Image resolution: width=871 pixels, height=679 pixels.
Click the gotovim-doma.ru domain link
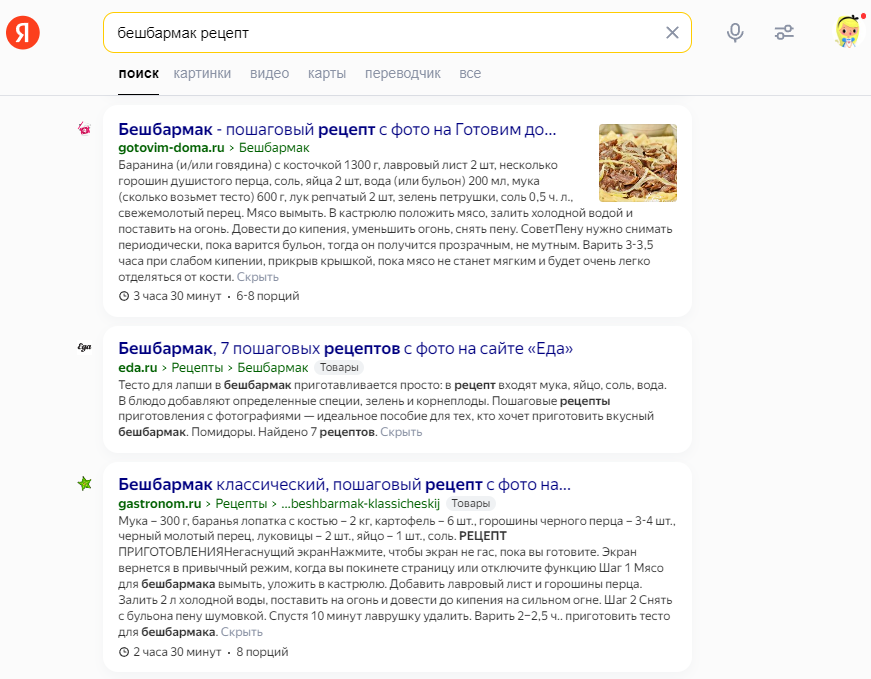[170, 147]
